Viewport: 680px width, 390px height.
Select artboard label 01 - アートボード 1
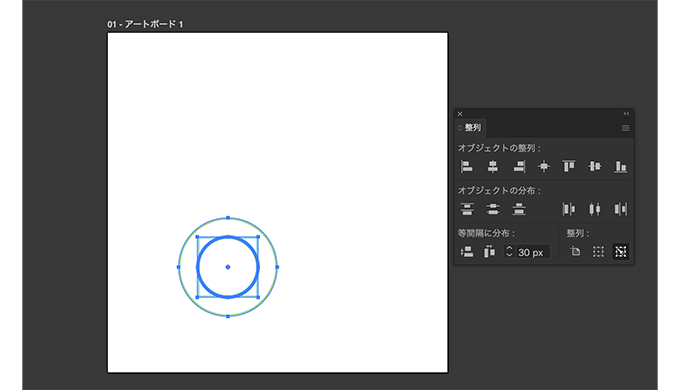point(145,24)
